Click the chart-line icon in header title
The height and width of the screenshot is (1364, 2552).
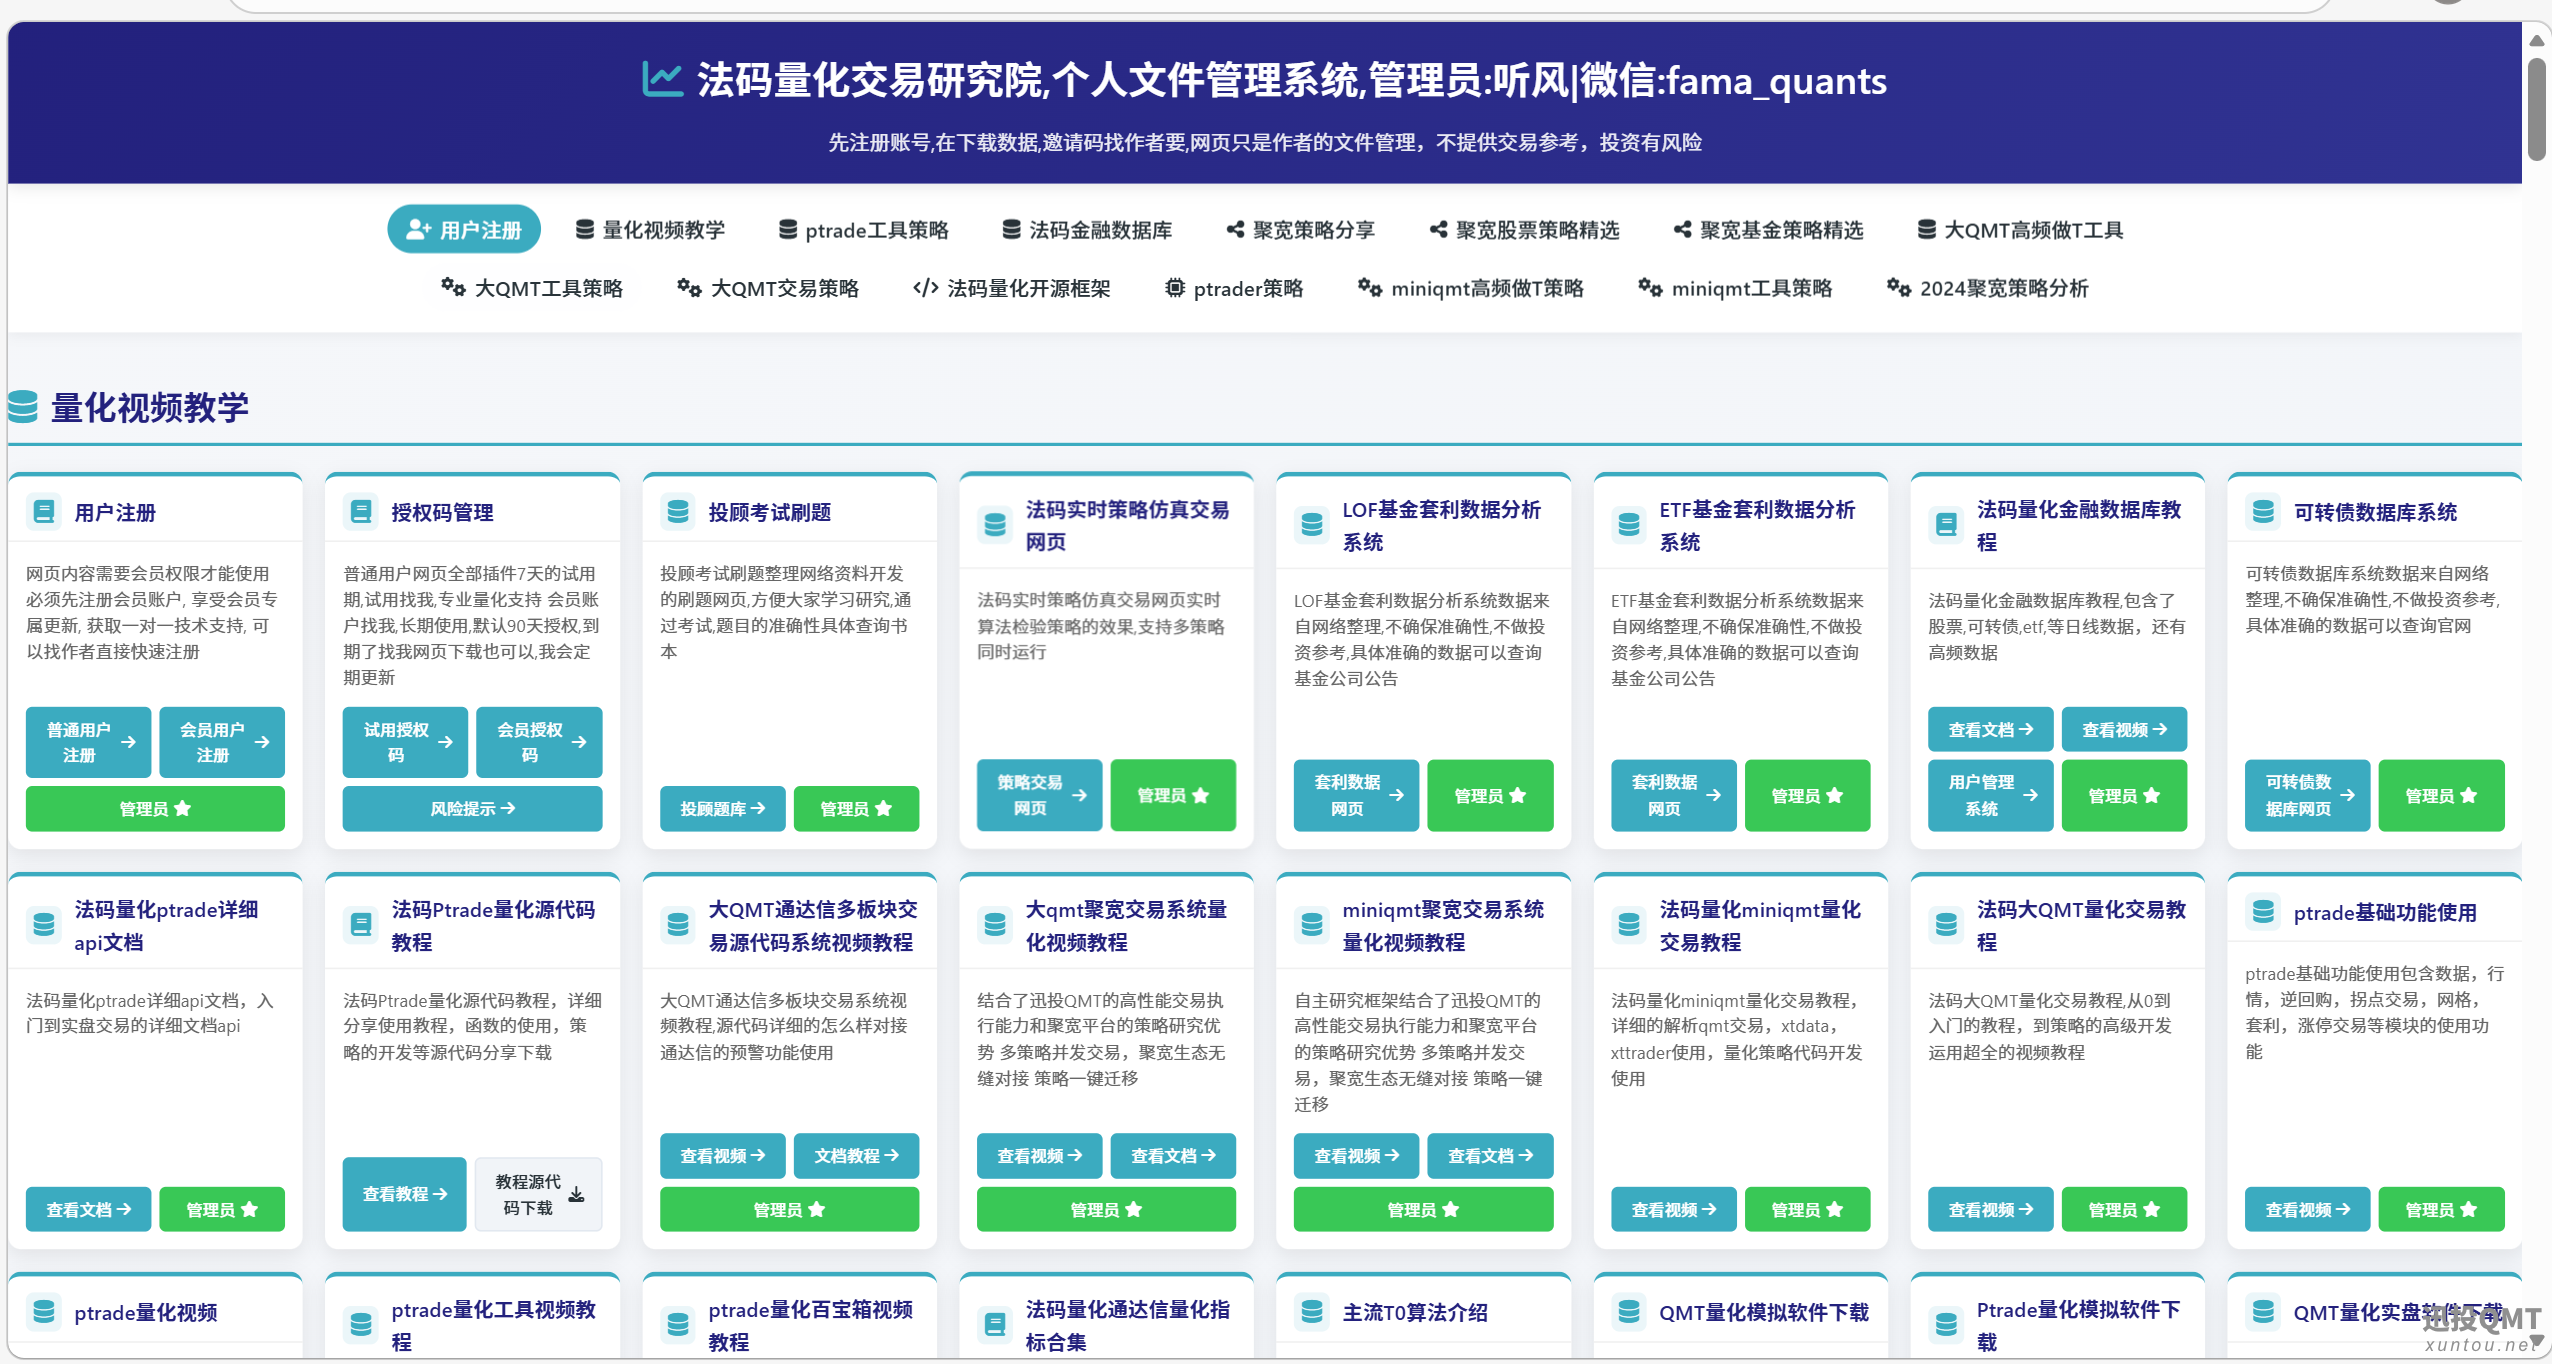tap(662, 80)
